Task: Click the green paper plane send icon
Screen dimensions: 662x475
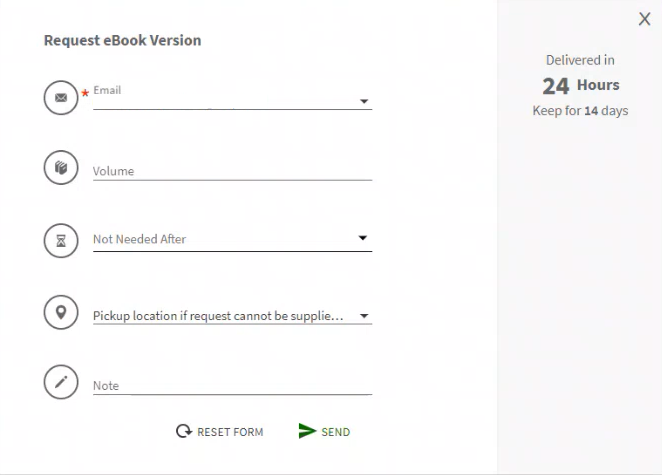Action: pos(307,432)
